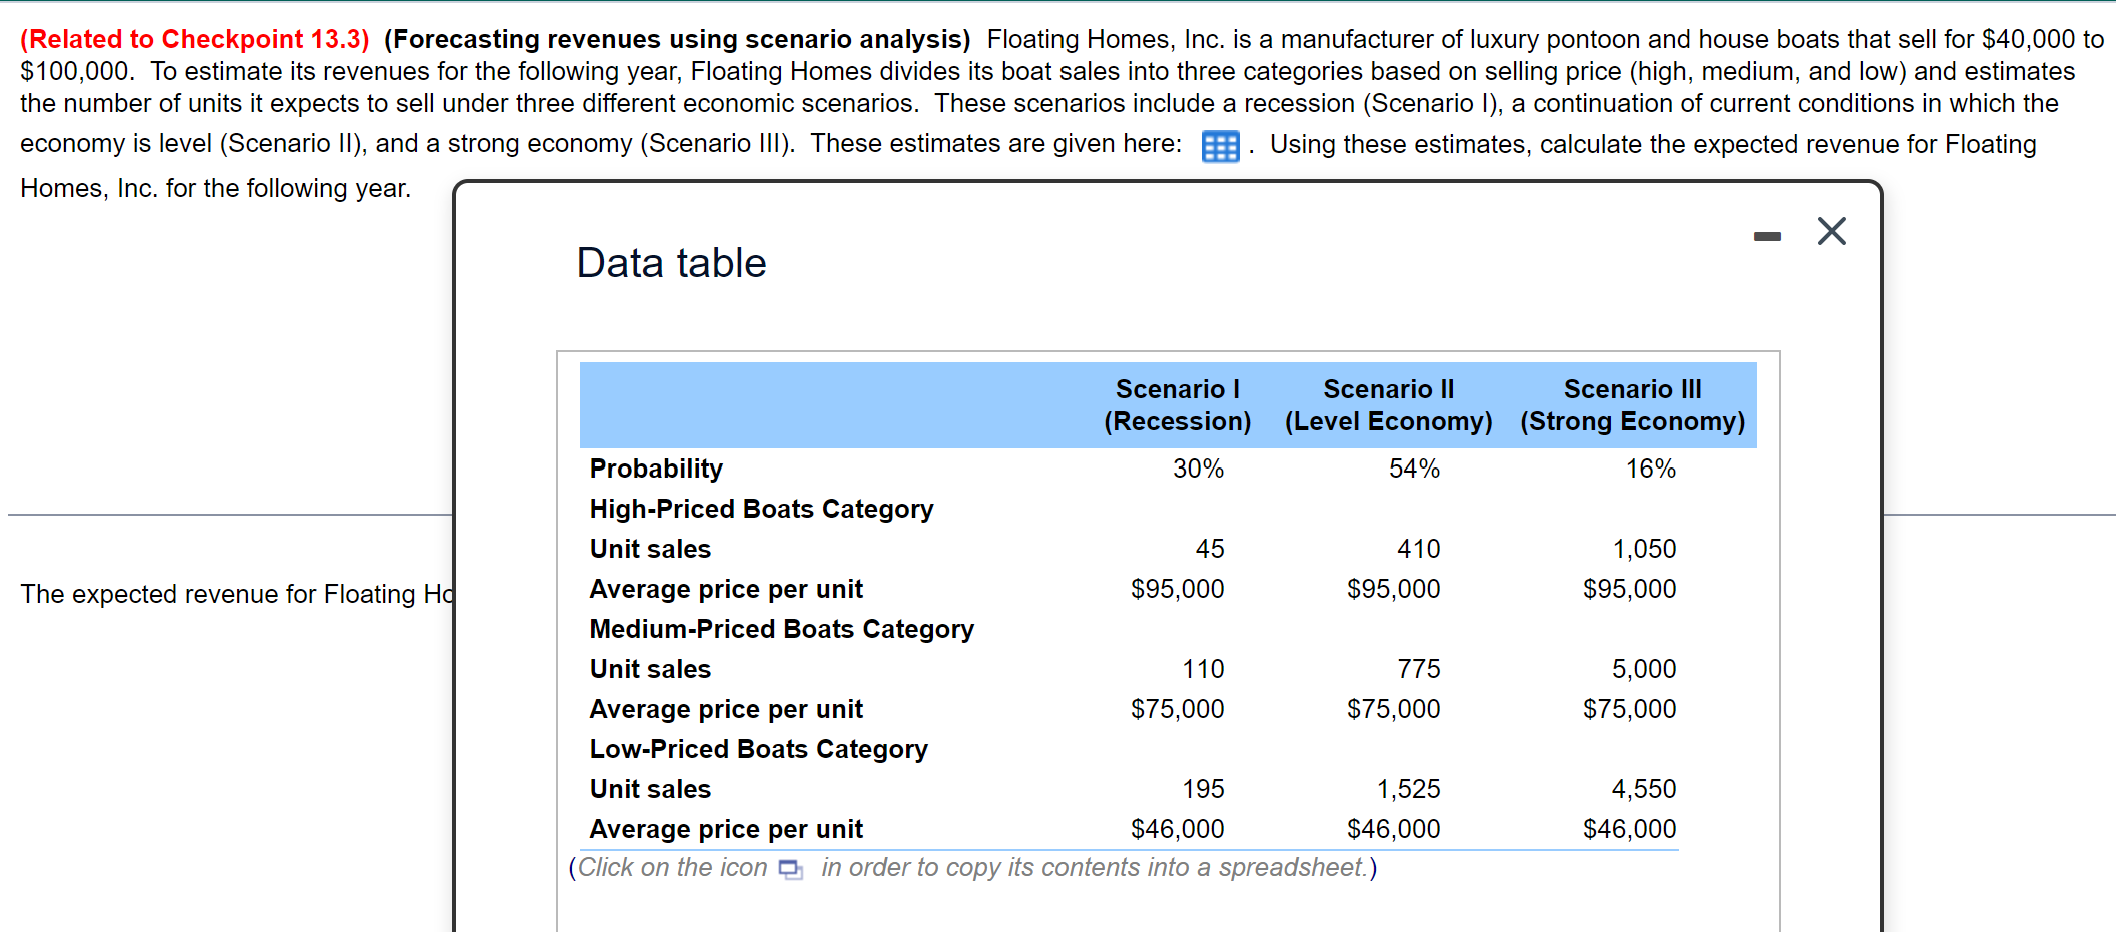The height and width of the screenshot is (932, 2116).
Task: Open the data table grid icon
Action: pos(1220,147)
